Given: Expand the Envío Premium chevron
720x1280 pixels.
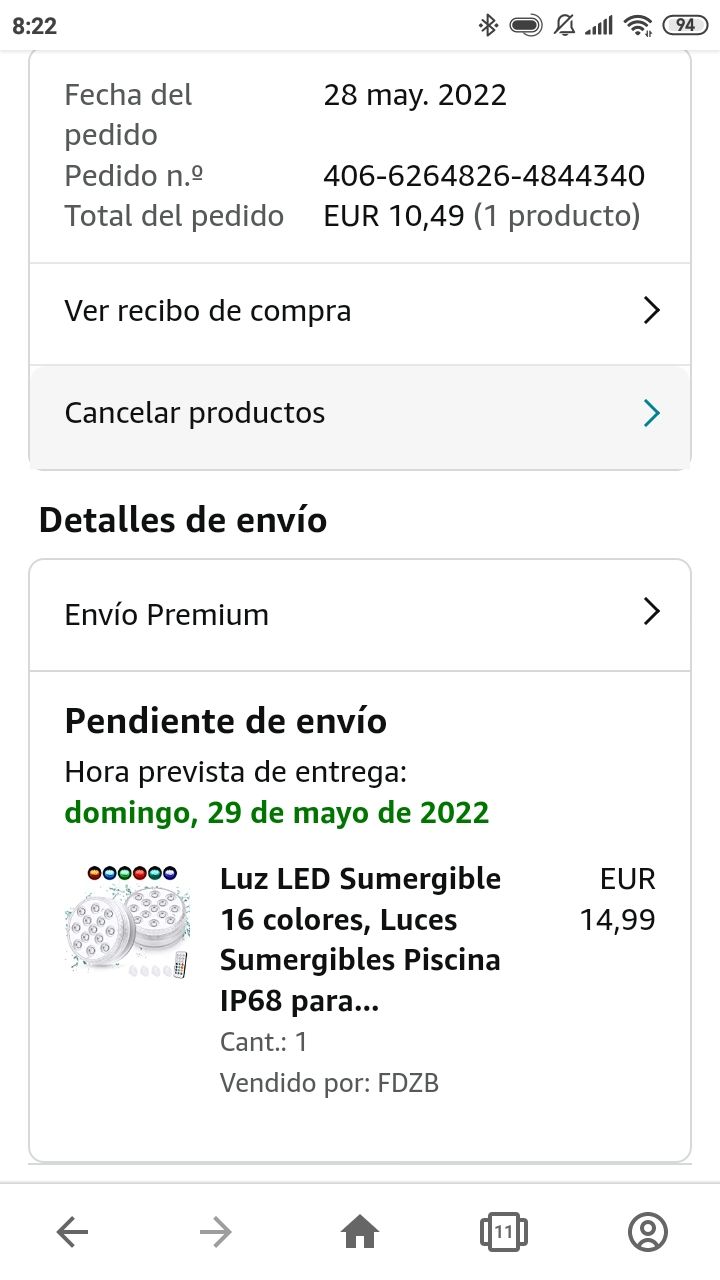Looking at the screenshot, I should click(x=651, y=612).
